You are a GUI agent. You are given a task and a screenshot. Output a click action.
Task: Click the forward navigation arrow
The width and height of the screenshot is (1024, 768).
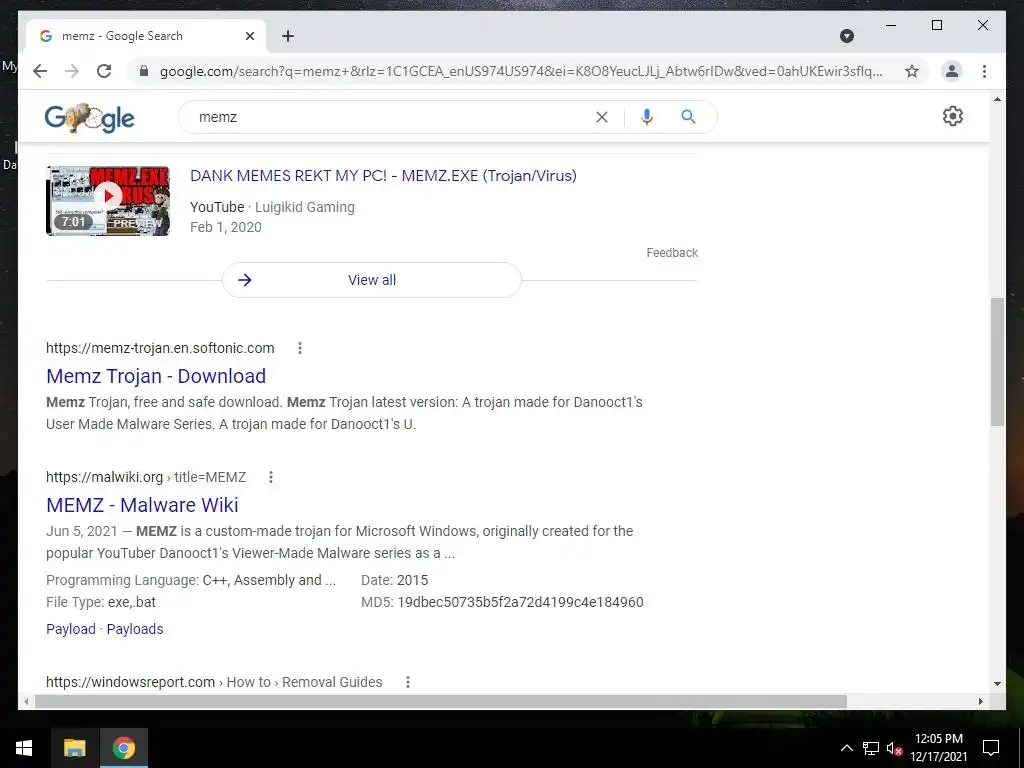72,71
